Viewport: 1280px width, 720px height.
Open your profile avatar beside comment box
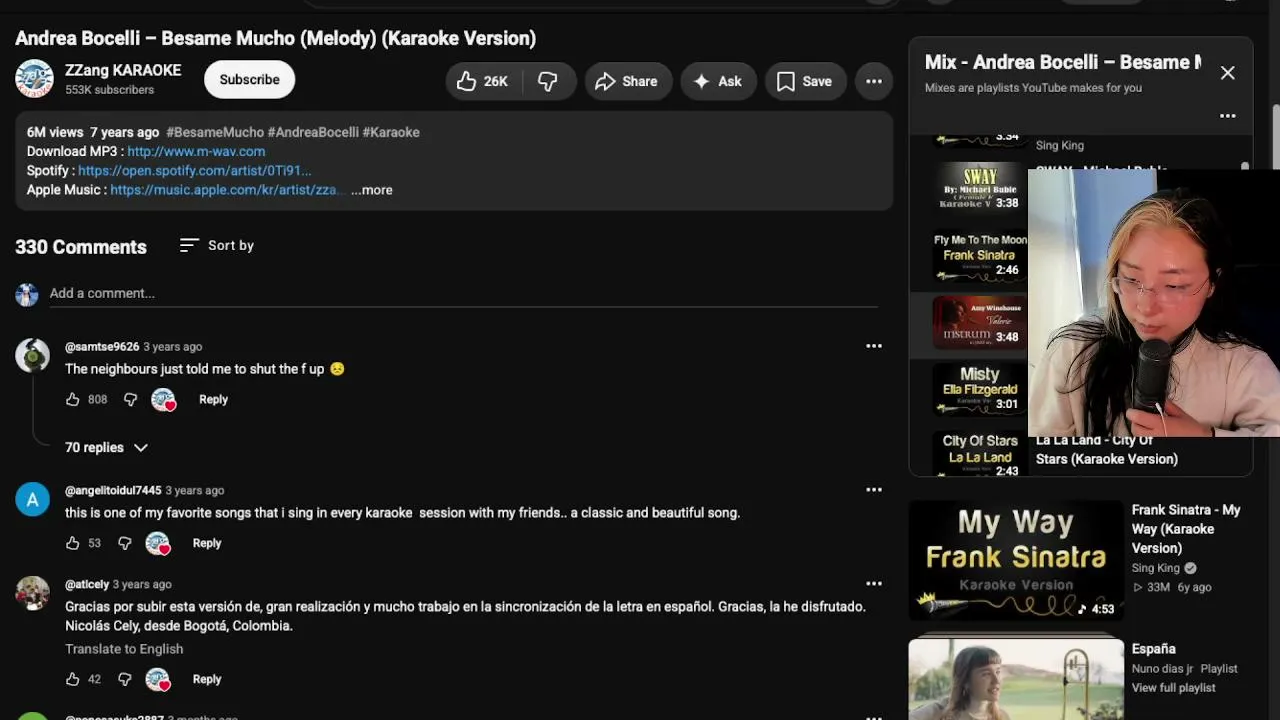point(27,294)
